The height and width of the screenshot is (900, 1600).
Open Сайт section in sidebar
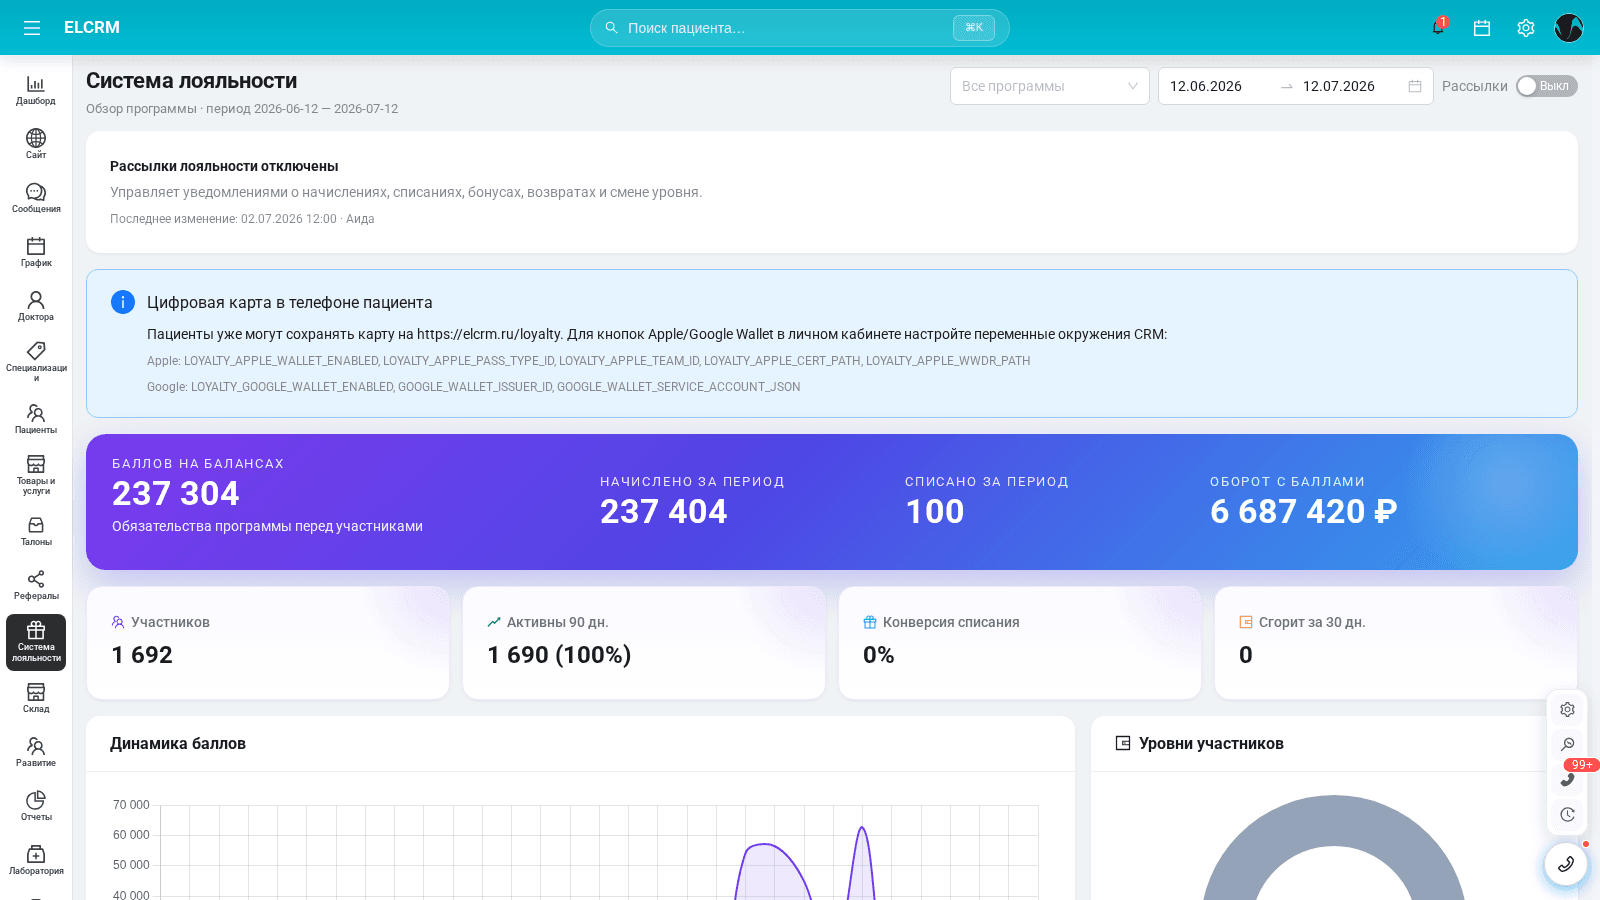(36, 144)
